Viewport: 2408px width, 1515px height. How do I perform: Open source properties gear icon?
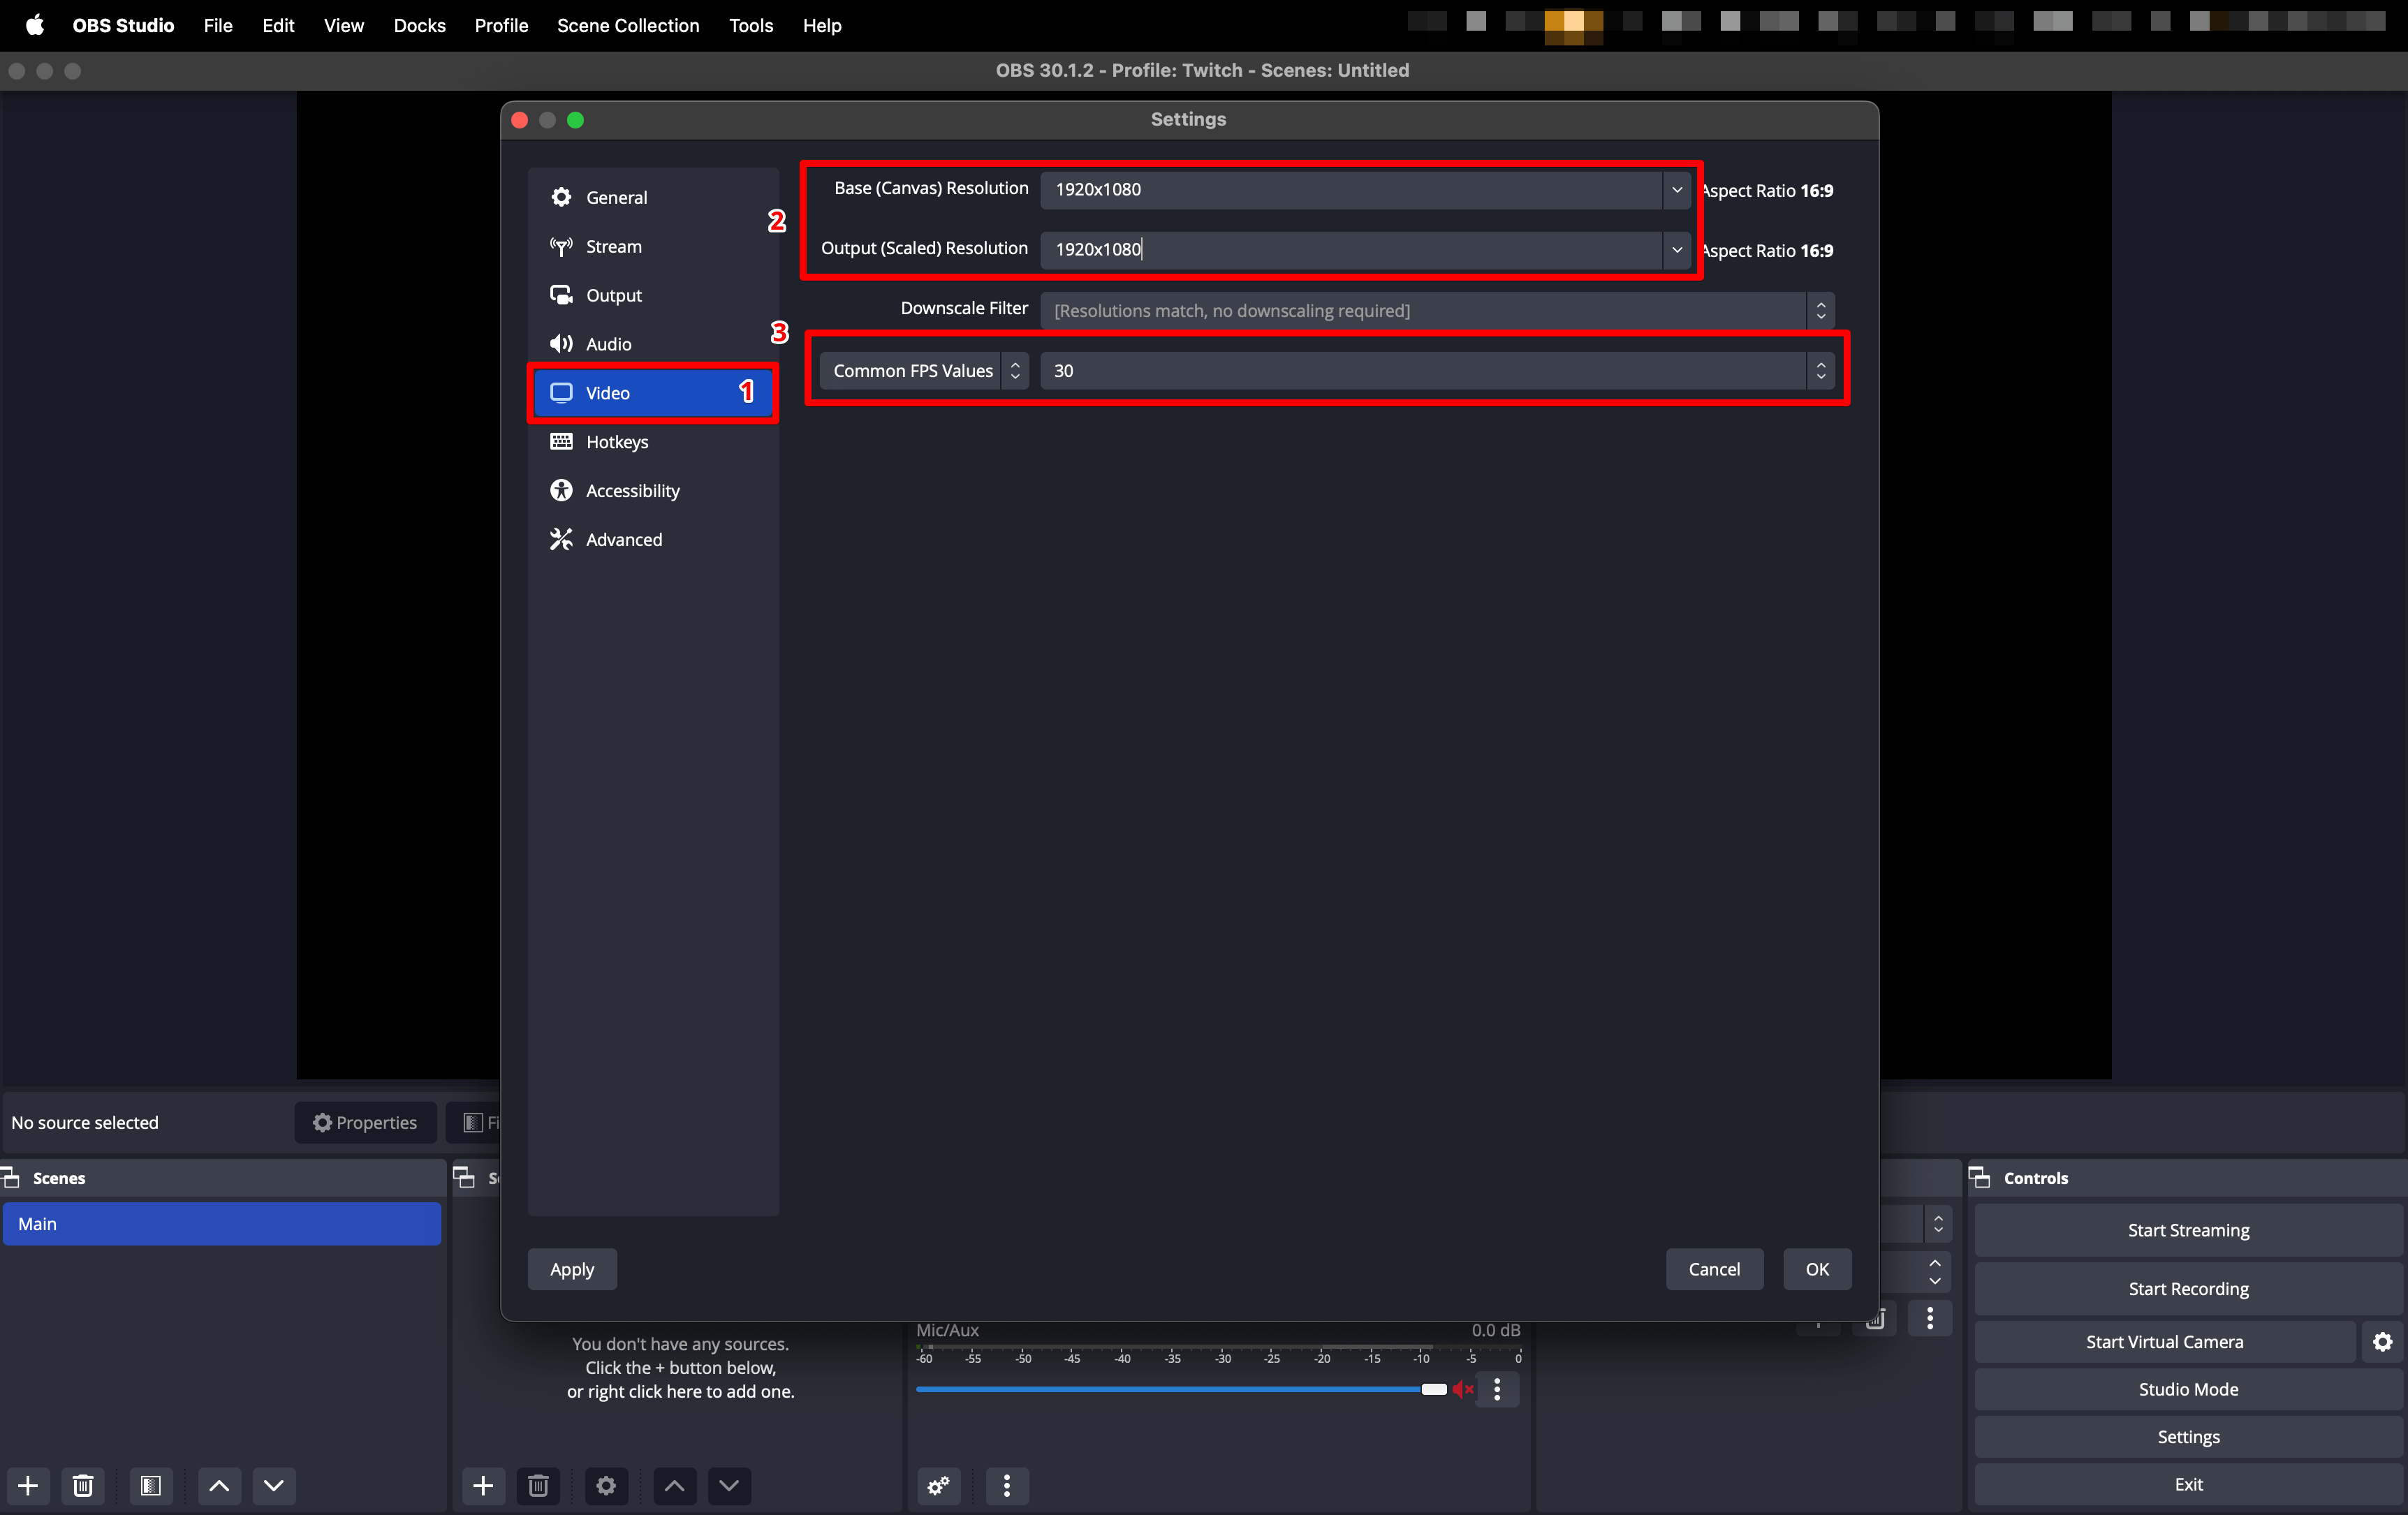(x=606, y=1485)
